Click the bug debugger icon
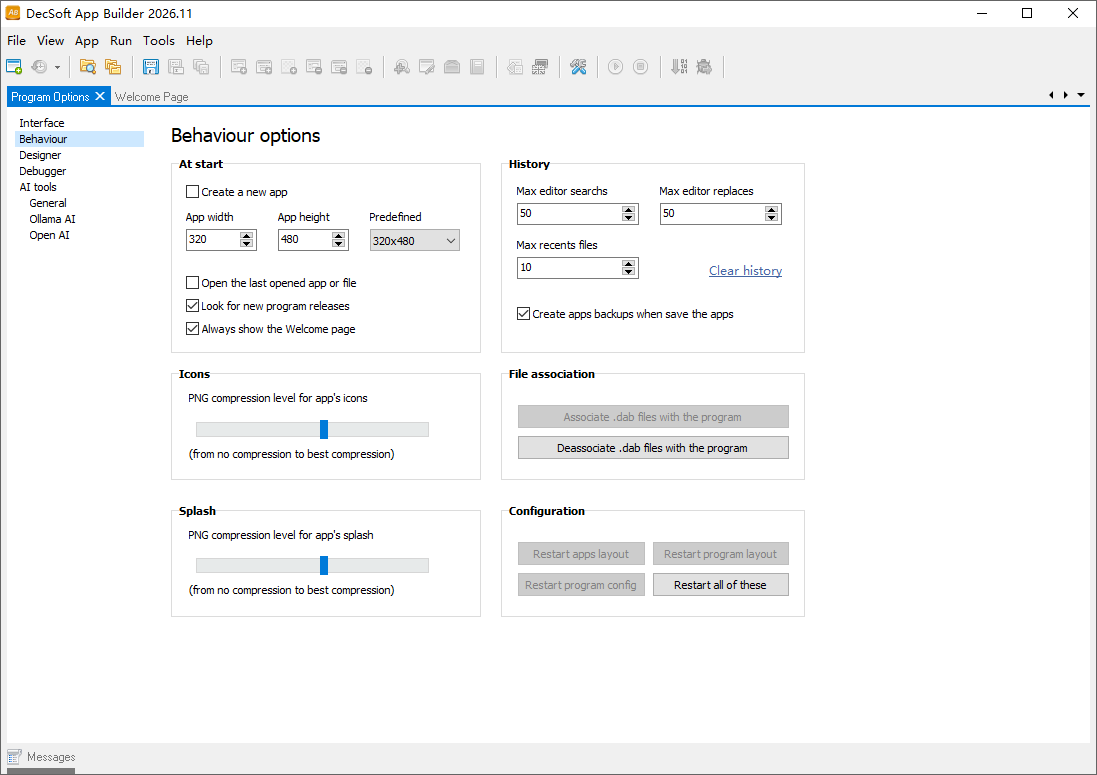 [704, 66]
